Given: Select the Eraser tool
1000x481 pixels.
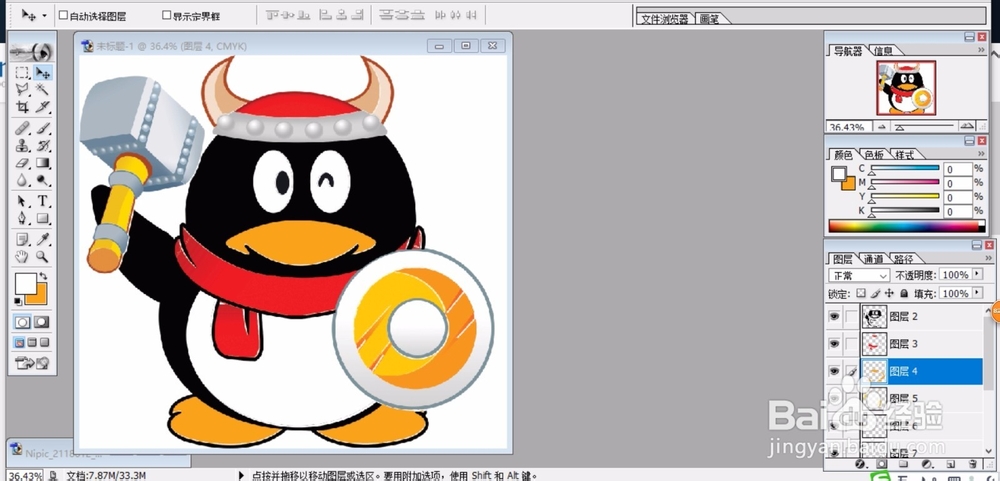Looking at the screenshot, I should 22,163.
